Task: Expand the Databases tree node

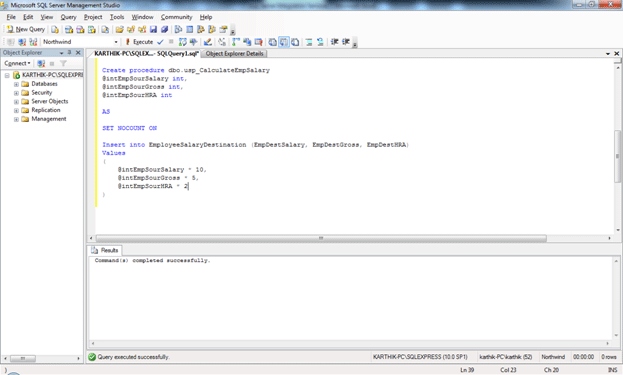Action: [x=16, y=84]
